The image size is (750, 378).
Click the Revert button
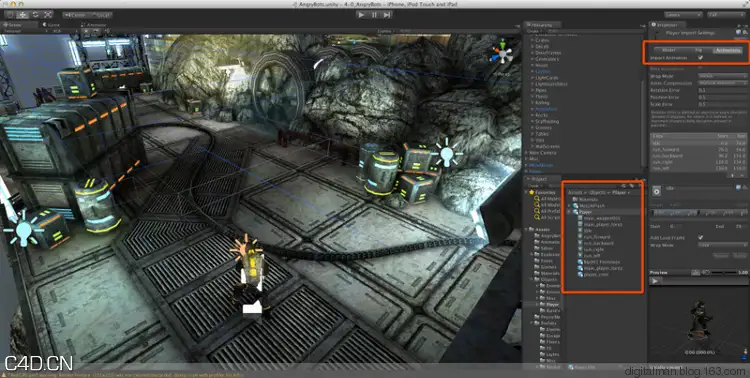coord(721,256)
